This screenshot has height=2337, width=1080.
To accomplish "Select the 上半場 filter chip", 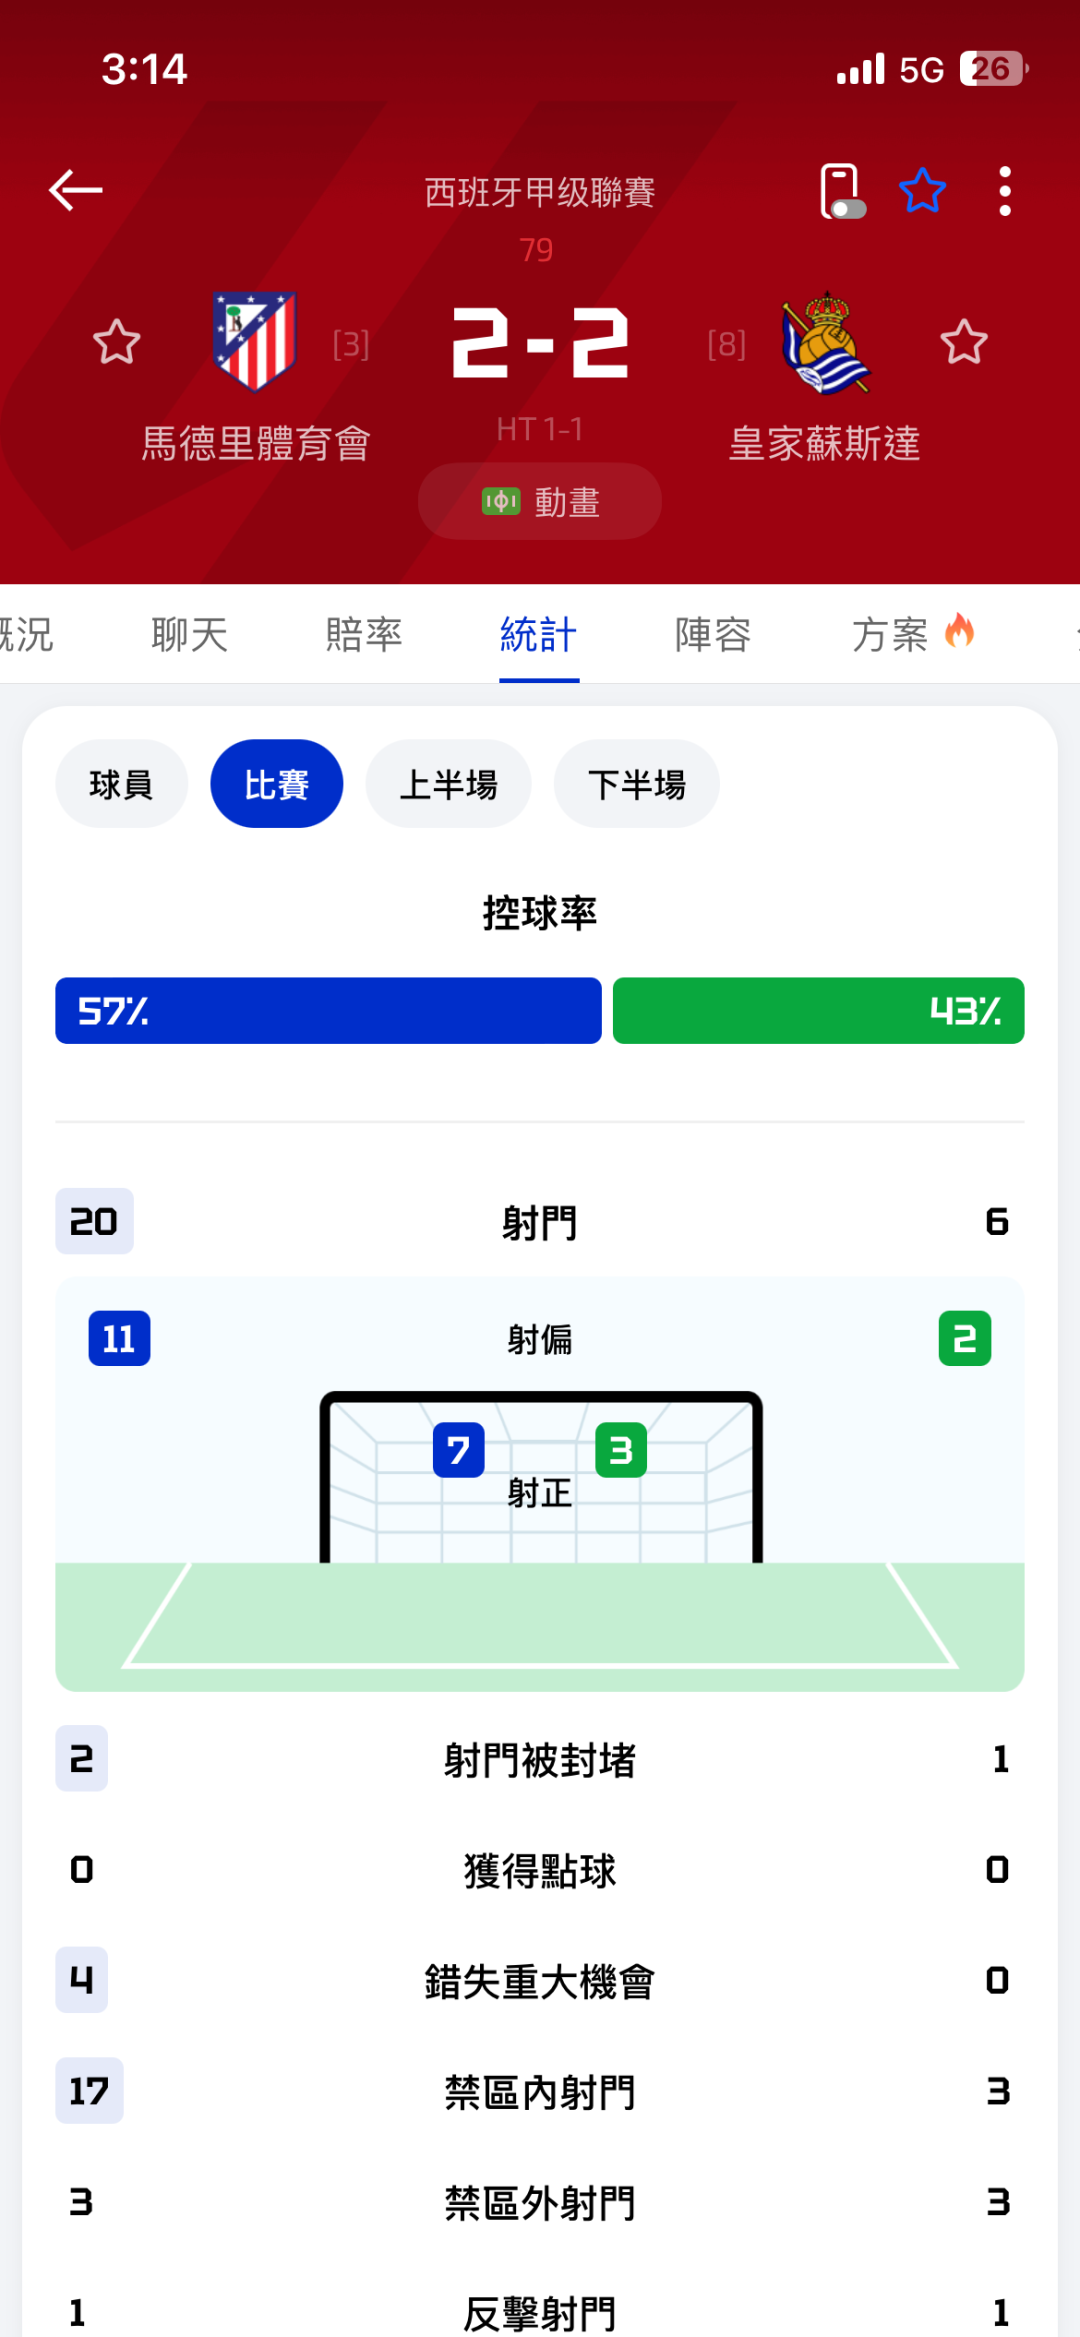I will pyautogui.click(x=448, y=784).
